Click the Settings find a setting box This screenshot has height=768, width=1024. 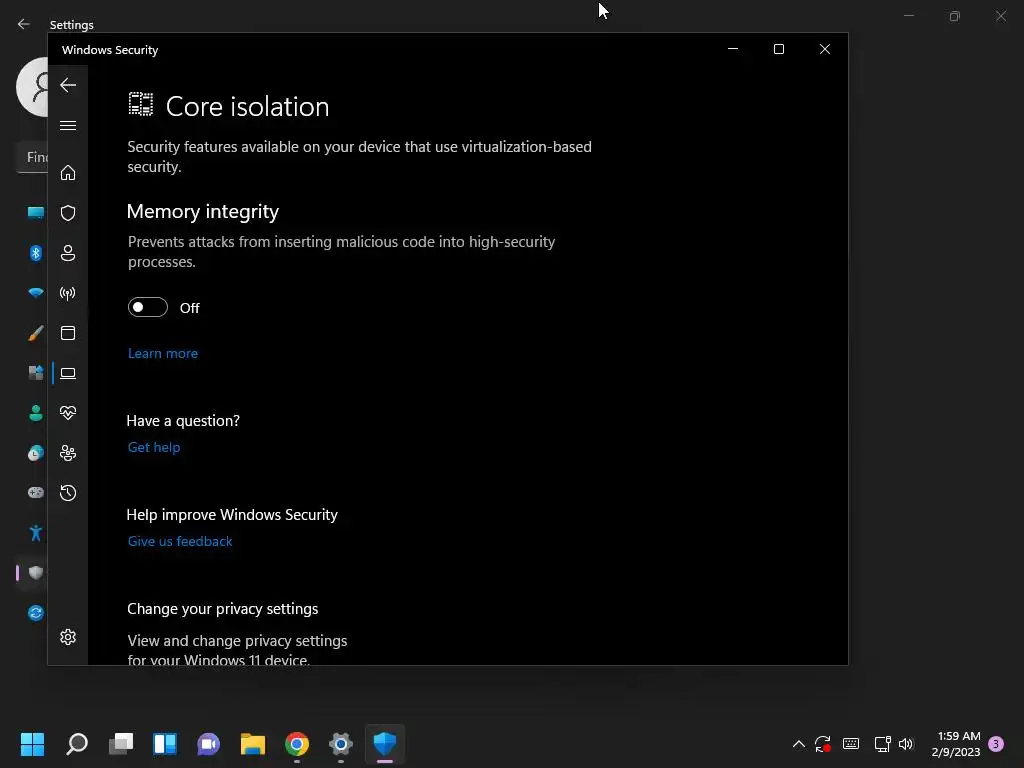point(32,157)
